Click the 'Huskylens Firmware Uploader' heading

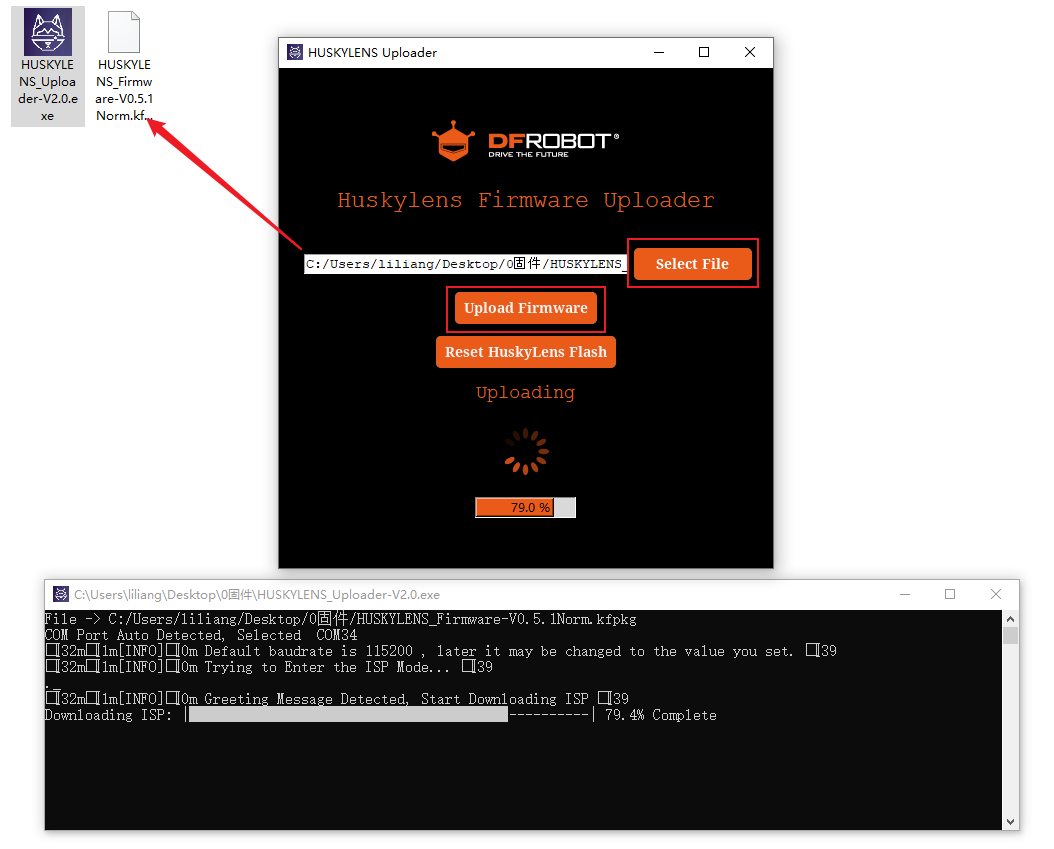pyautogui.click(x=526, y=200)
